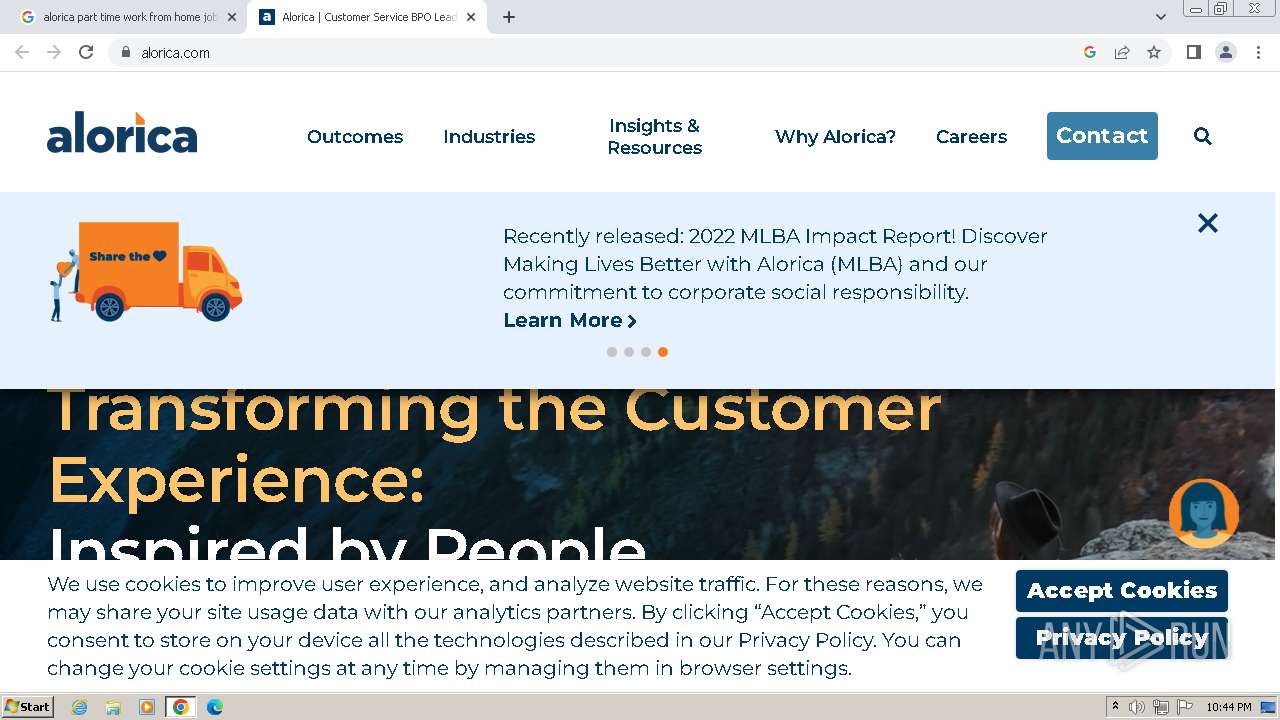
Task: Click the Transforming the Customer Experience headline
Action: pyautogui.click(x=495, y=445)
